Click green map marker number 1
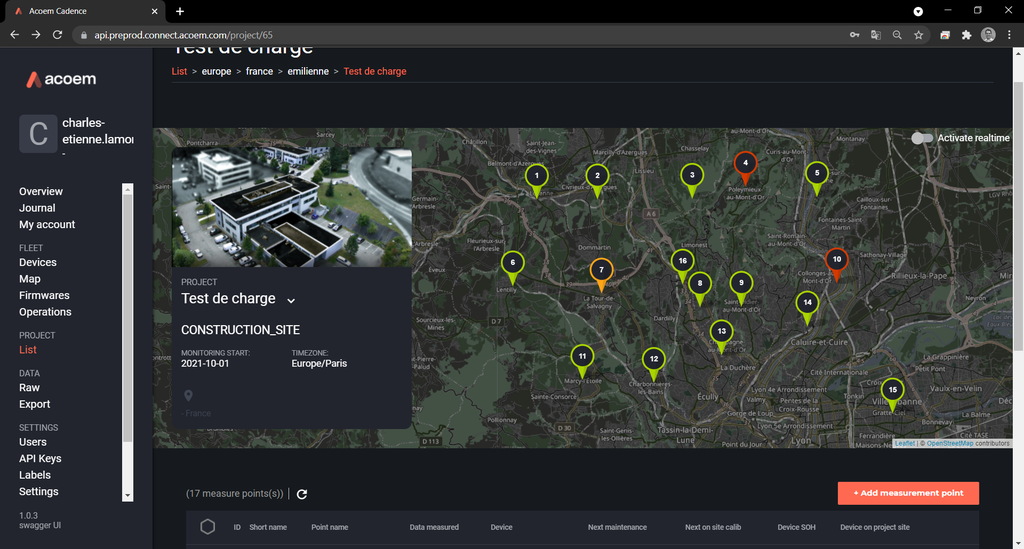The width and height of the screenshot is (1024, 549). coord(537,176)
